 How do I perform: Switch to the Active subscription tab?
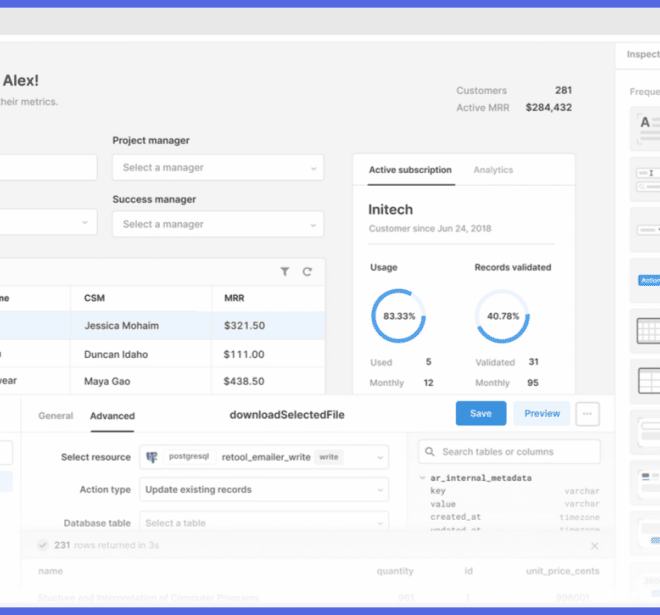[x=410, y=170]
